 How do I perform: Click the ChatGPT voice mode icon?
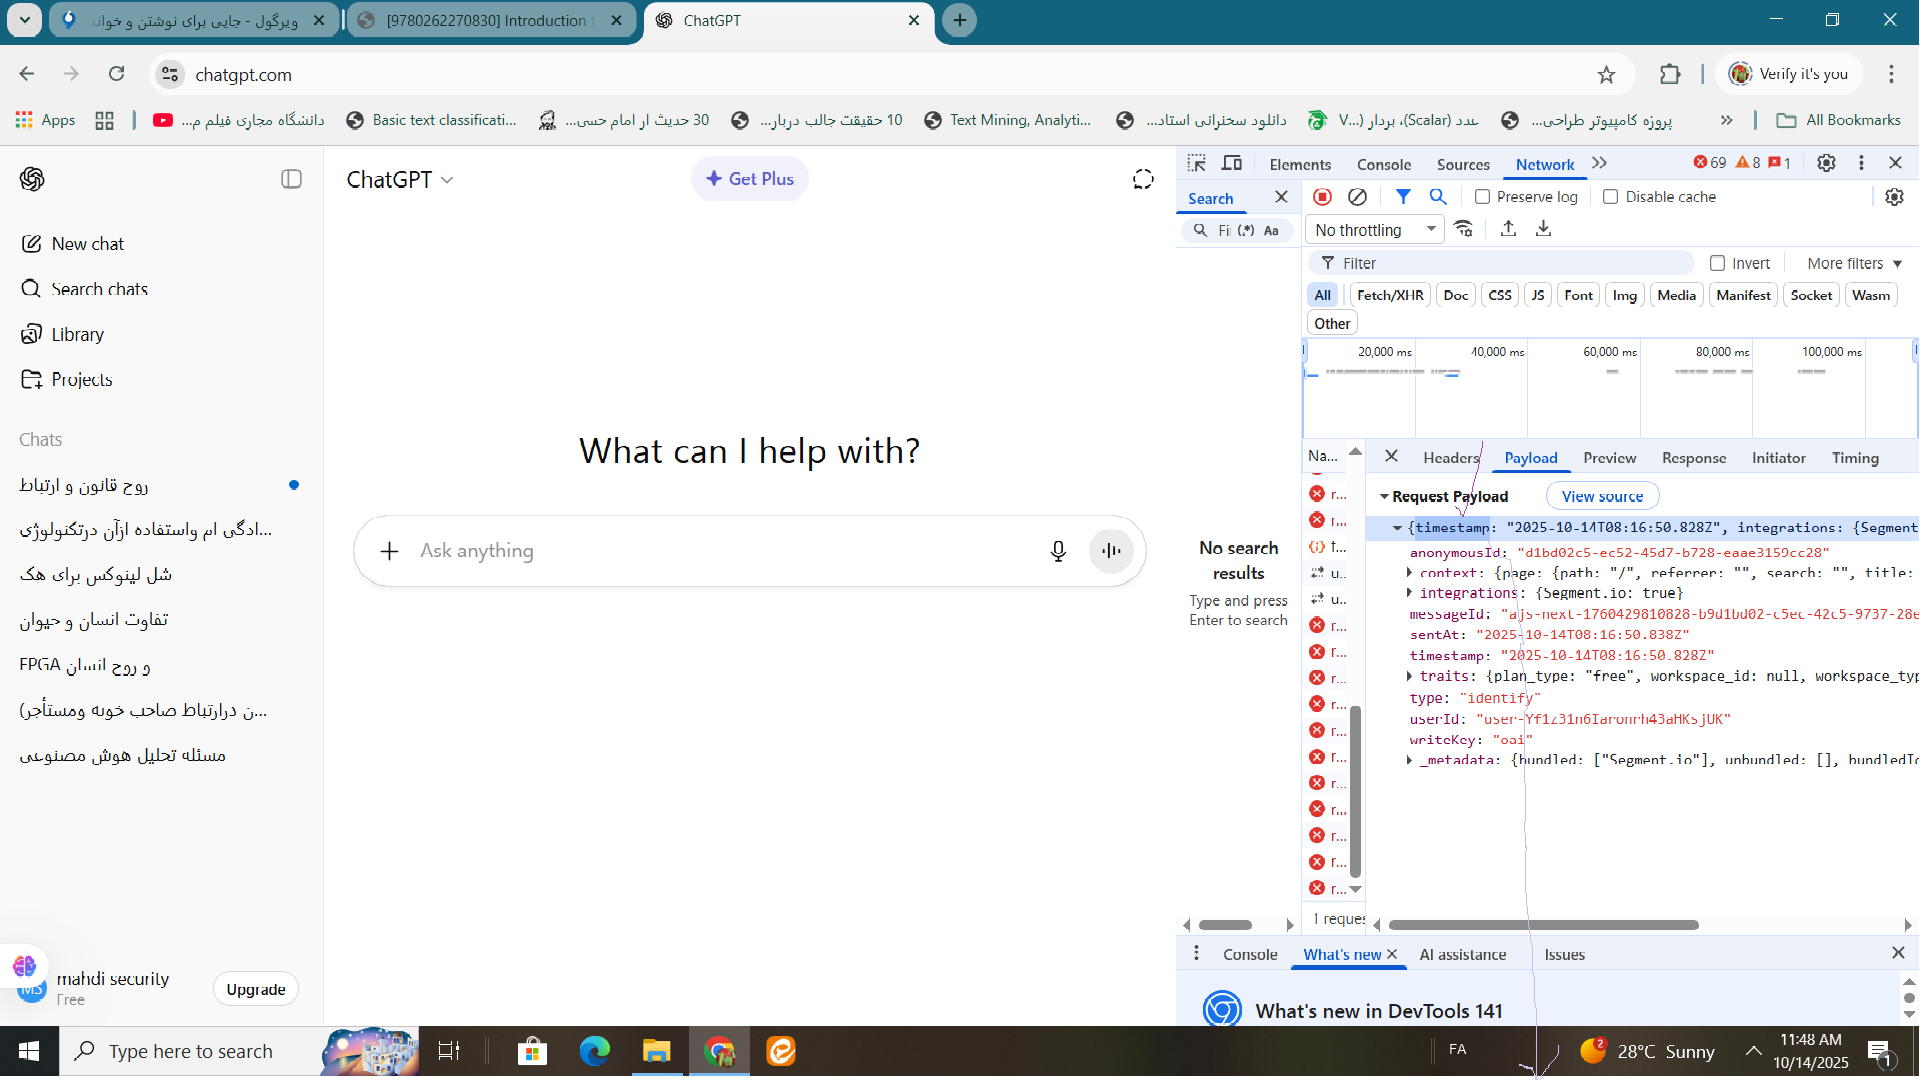point(1111,551)
